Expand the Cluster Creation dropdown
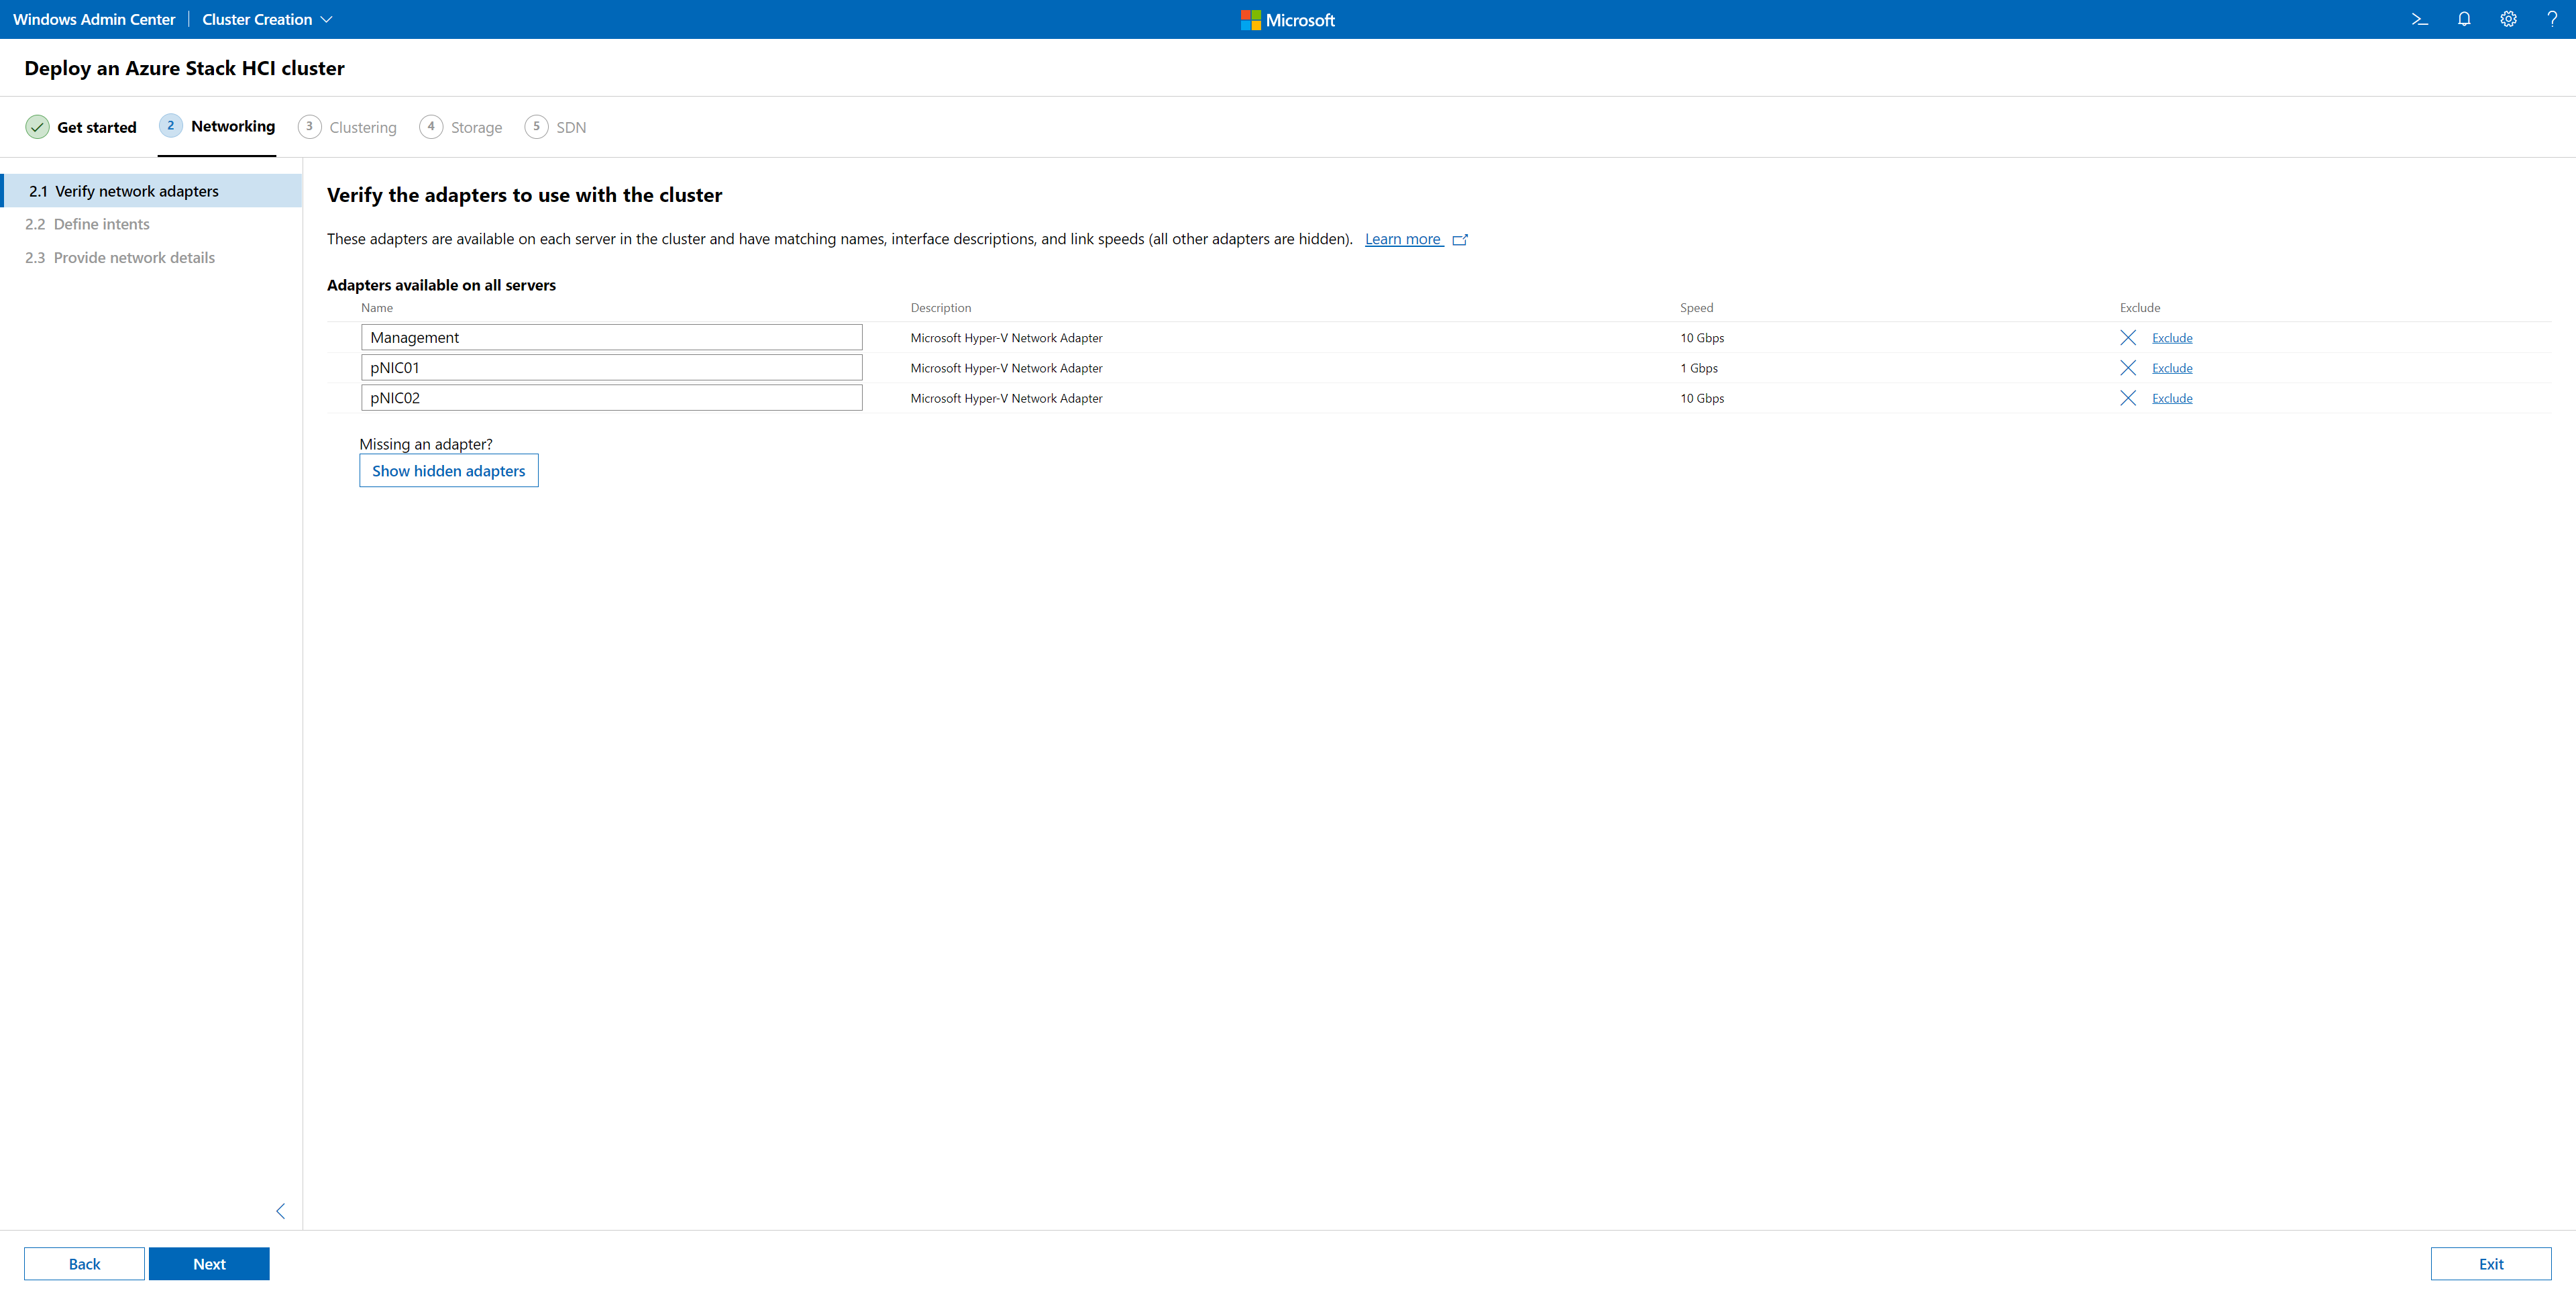 point(267,19)
